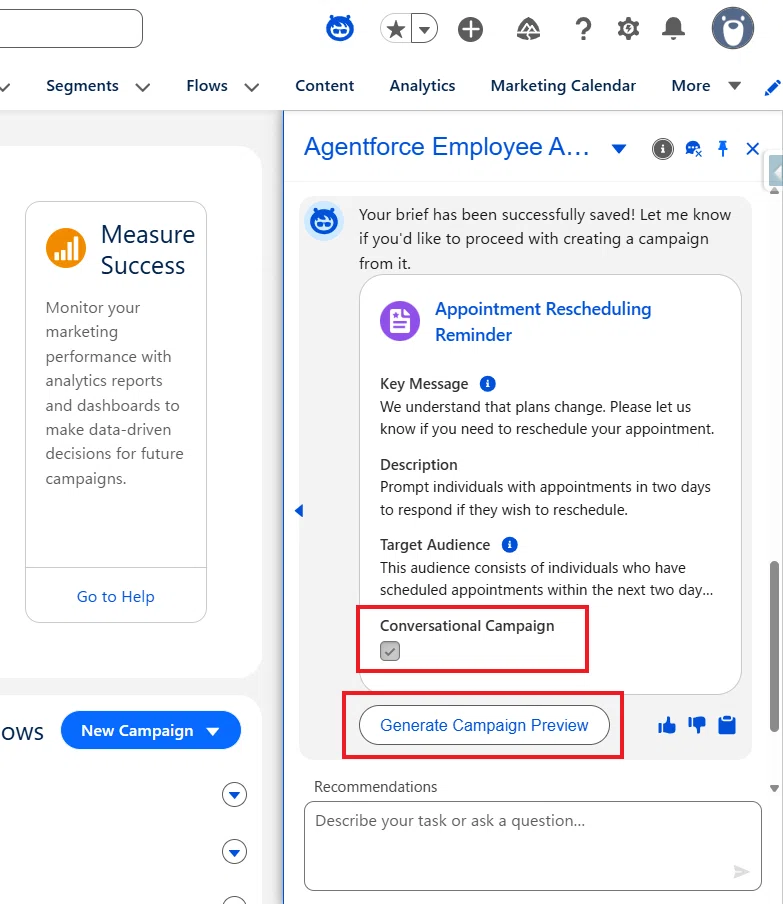Click the Measure Success heading
The height and width of the screenshot is (904, 783).
pyautogui.click(x=148, y=250)
